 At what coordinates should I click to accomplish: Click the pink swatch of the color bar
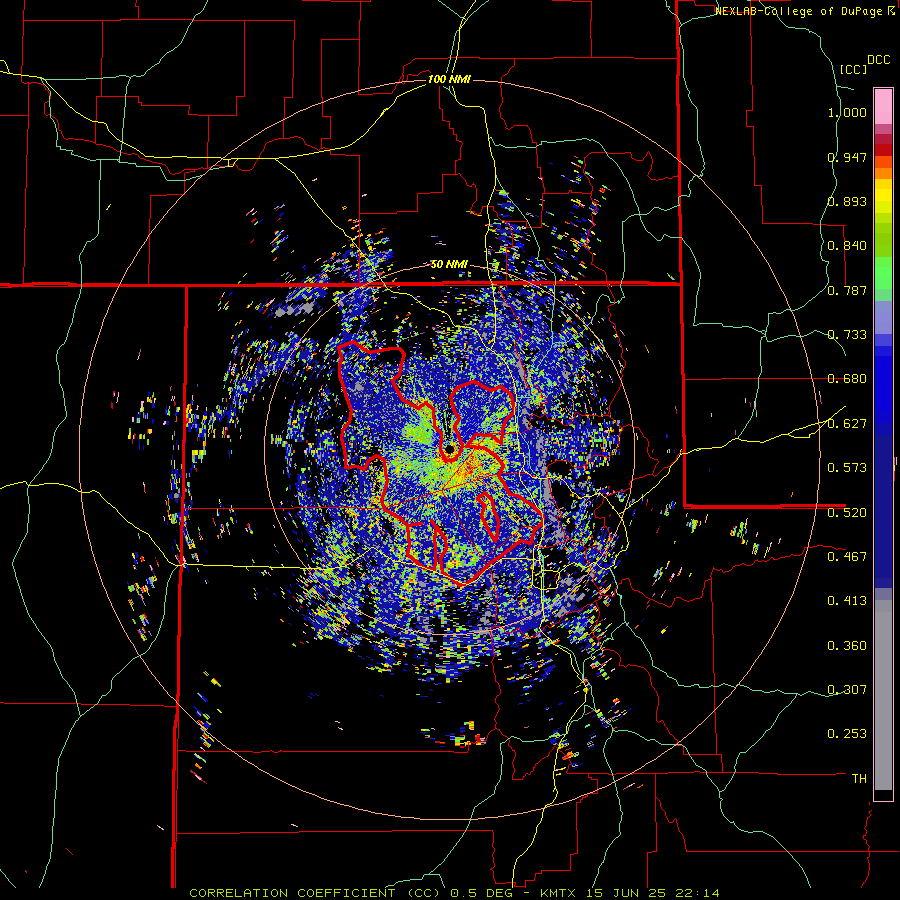click(x=883, y=106)
